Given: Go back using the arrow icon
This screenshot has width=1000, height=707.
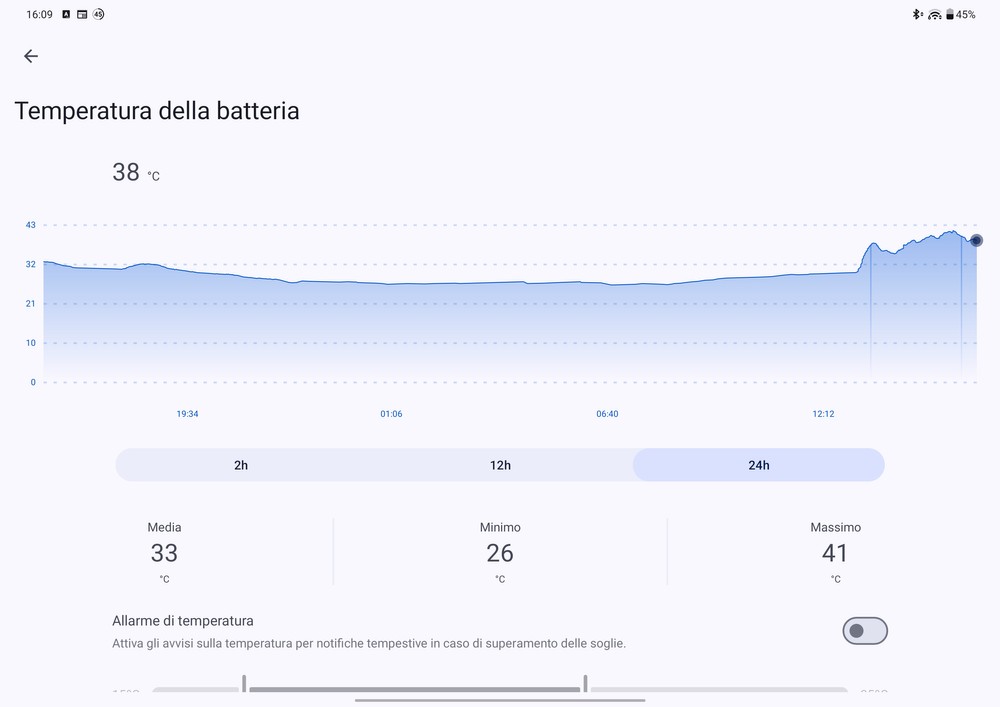Looking at the screenshot, I should pyautogui.click(x=31, y=56).
